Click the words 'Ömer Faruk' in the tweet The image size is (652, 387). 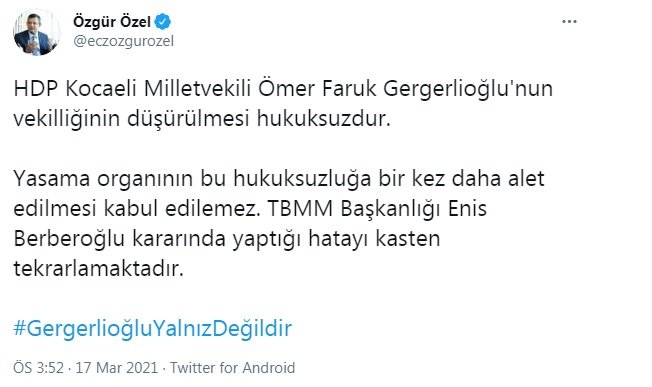coord(317,89)
